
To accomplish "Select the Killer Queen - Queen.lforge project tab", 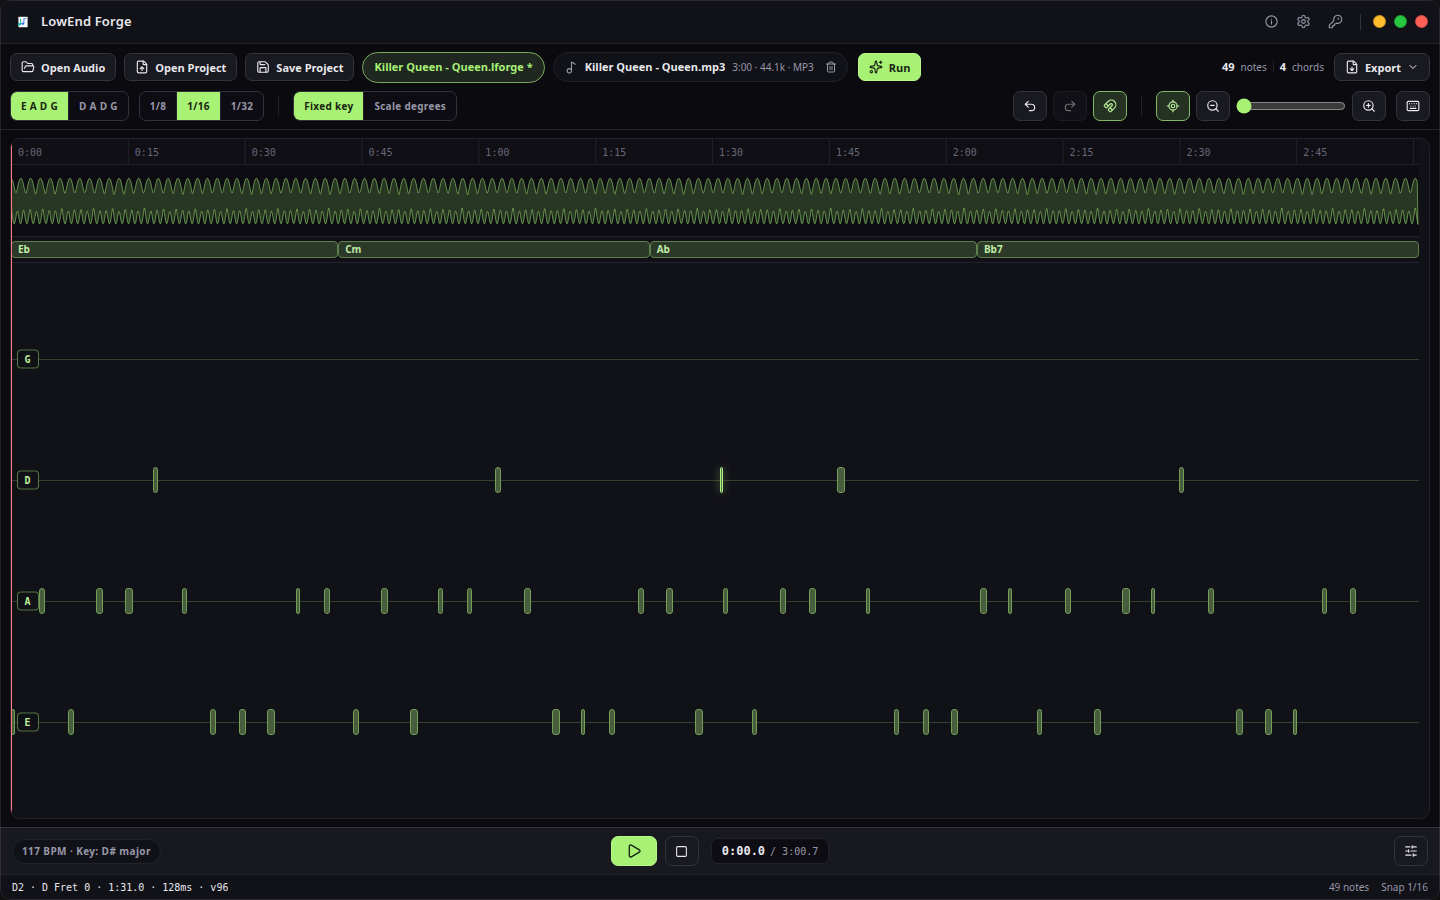I will (x=453, y=67).
